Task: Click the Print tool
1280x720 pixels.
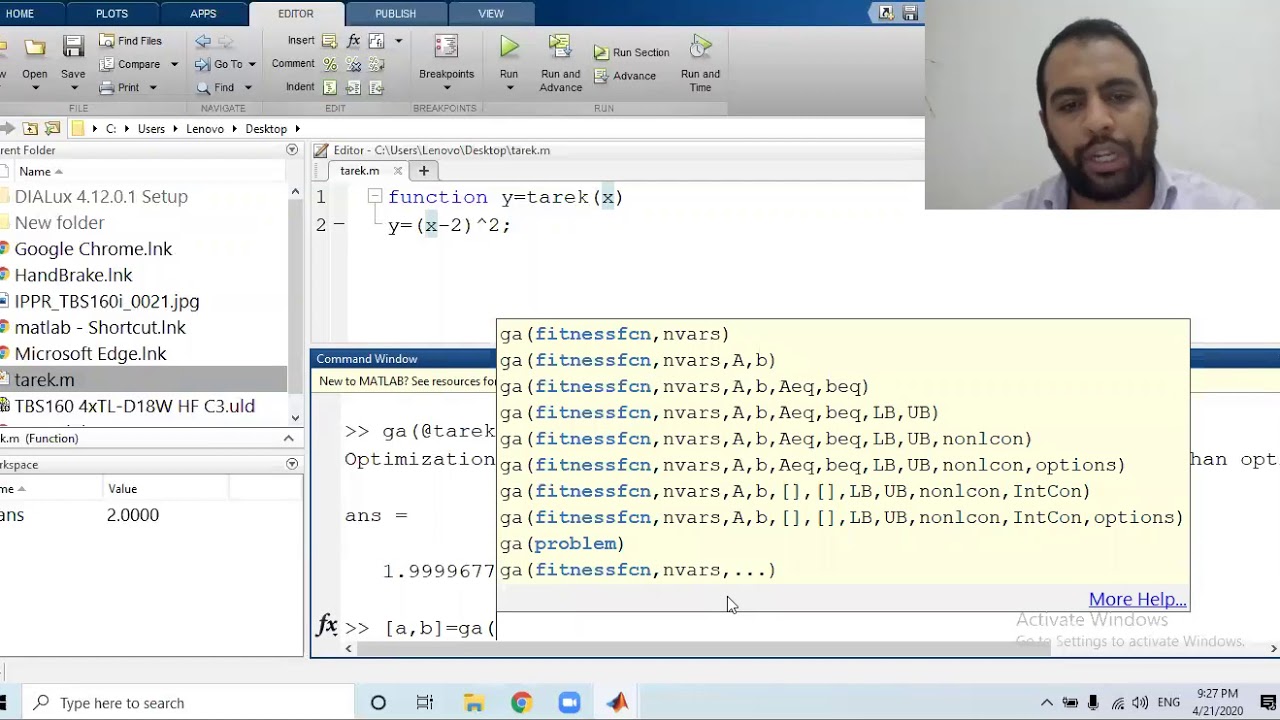Action: (x=120, y=88)
